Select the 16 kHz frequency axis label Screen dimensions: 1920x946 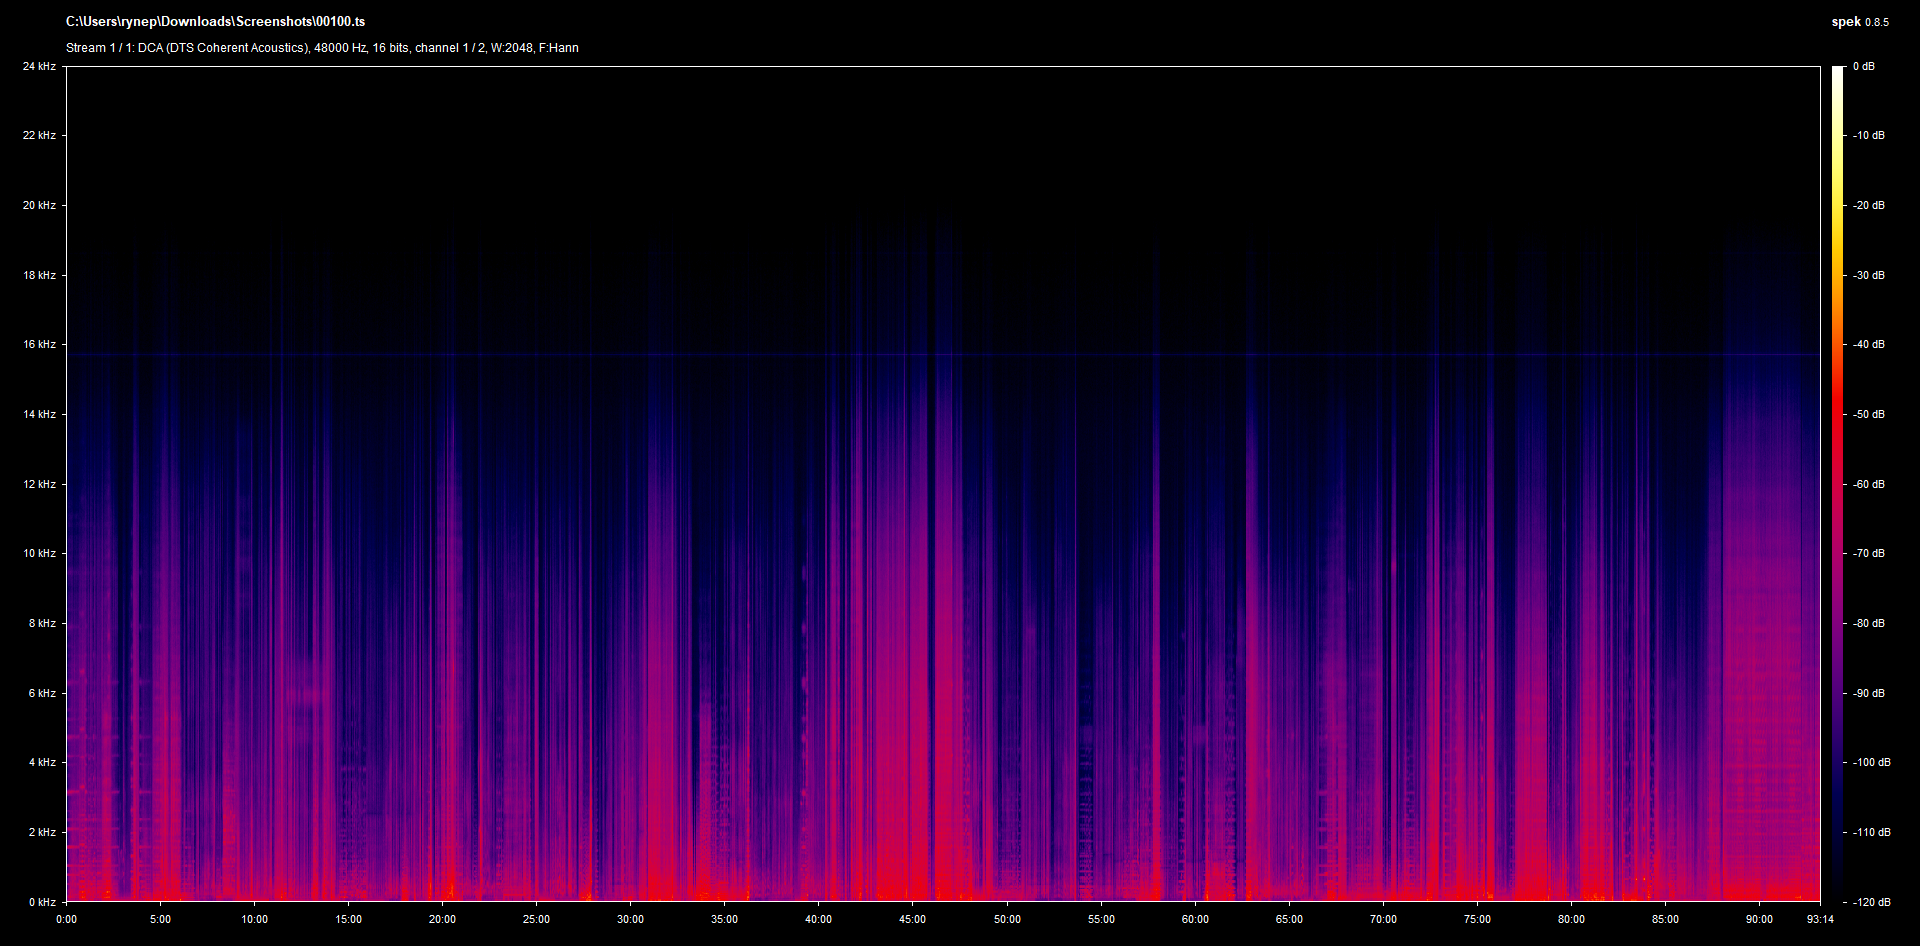[39, 344]
